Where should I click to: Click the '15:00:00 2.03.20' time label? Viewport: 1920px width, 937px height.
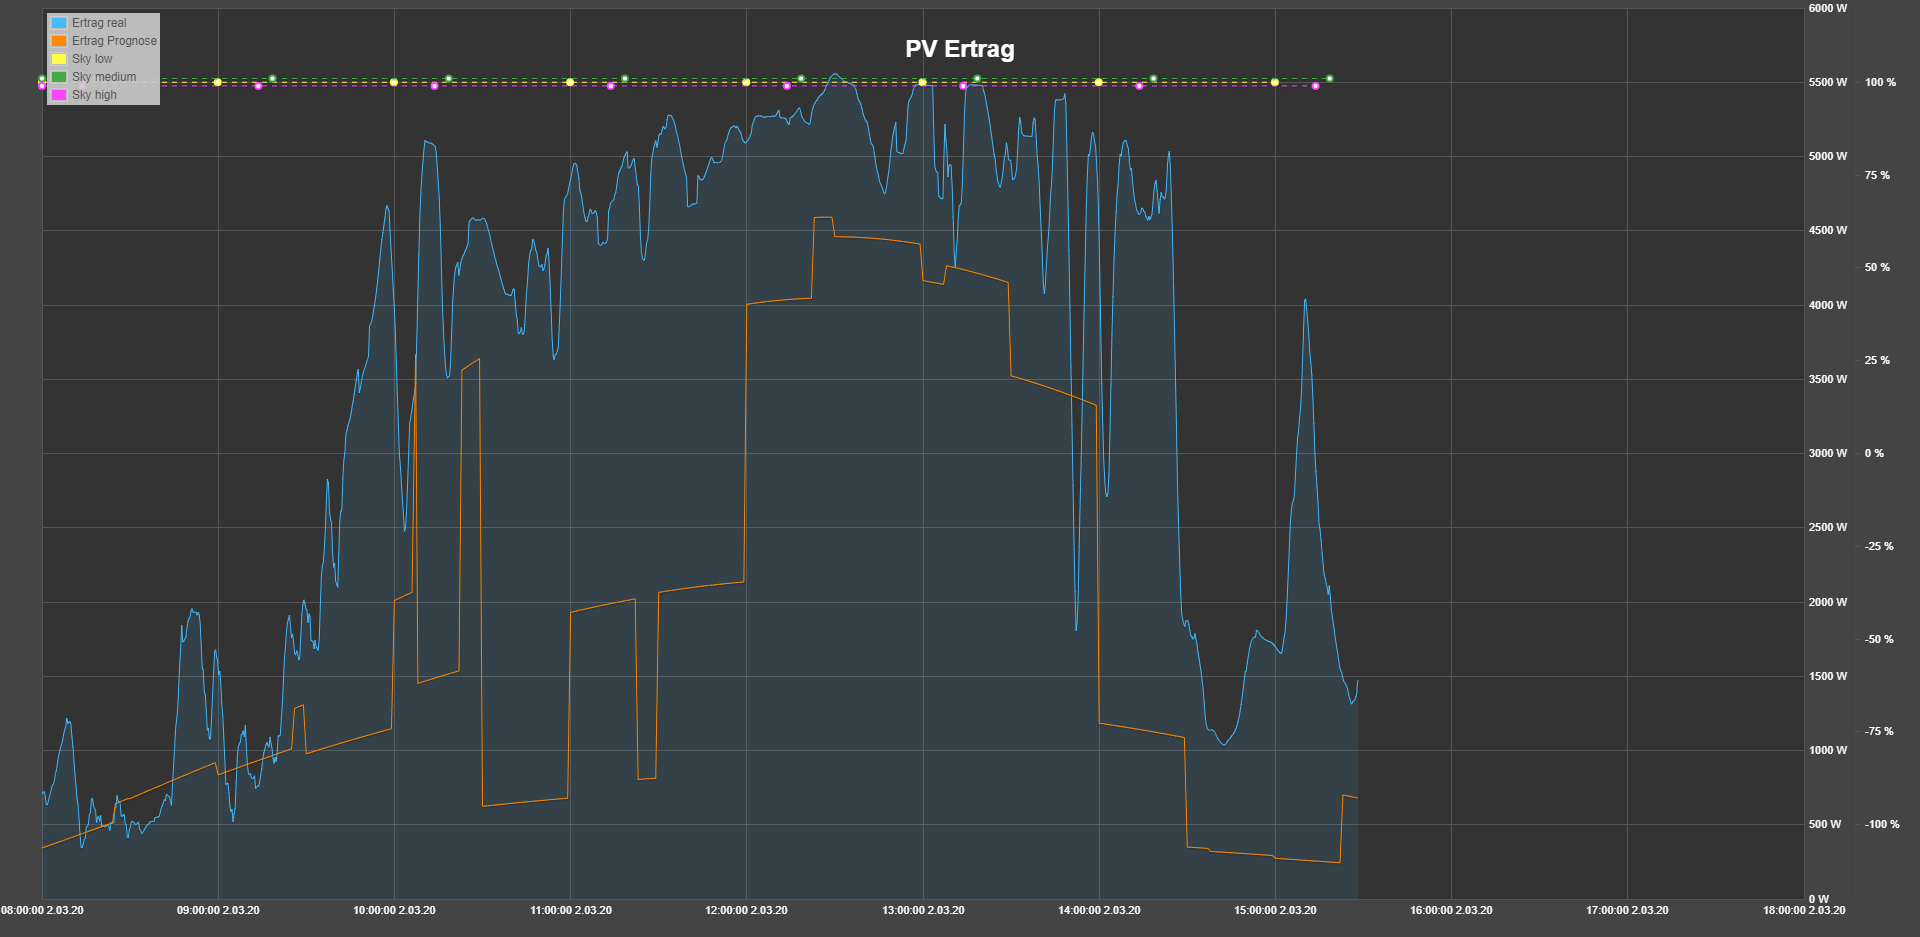coord(1275,910)
